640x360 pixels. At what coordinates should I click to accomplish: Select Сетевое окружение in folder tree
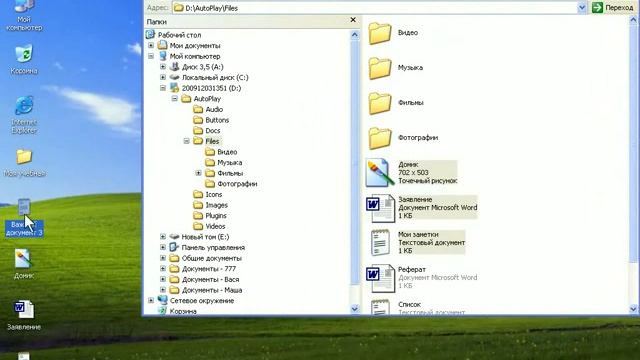pyautogui.click(x=202, y=300)
